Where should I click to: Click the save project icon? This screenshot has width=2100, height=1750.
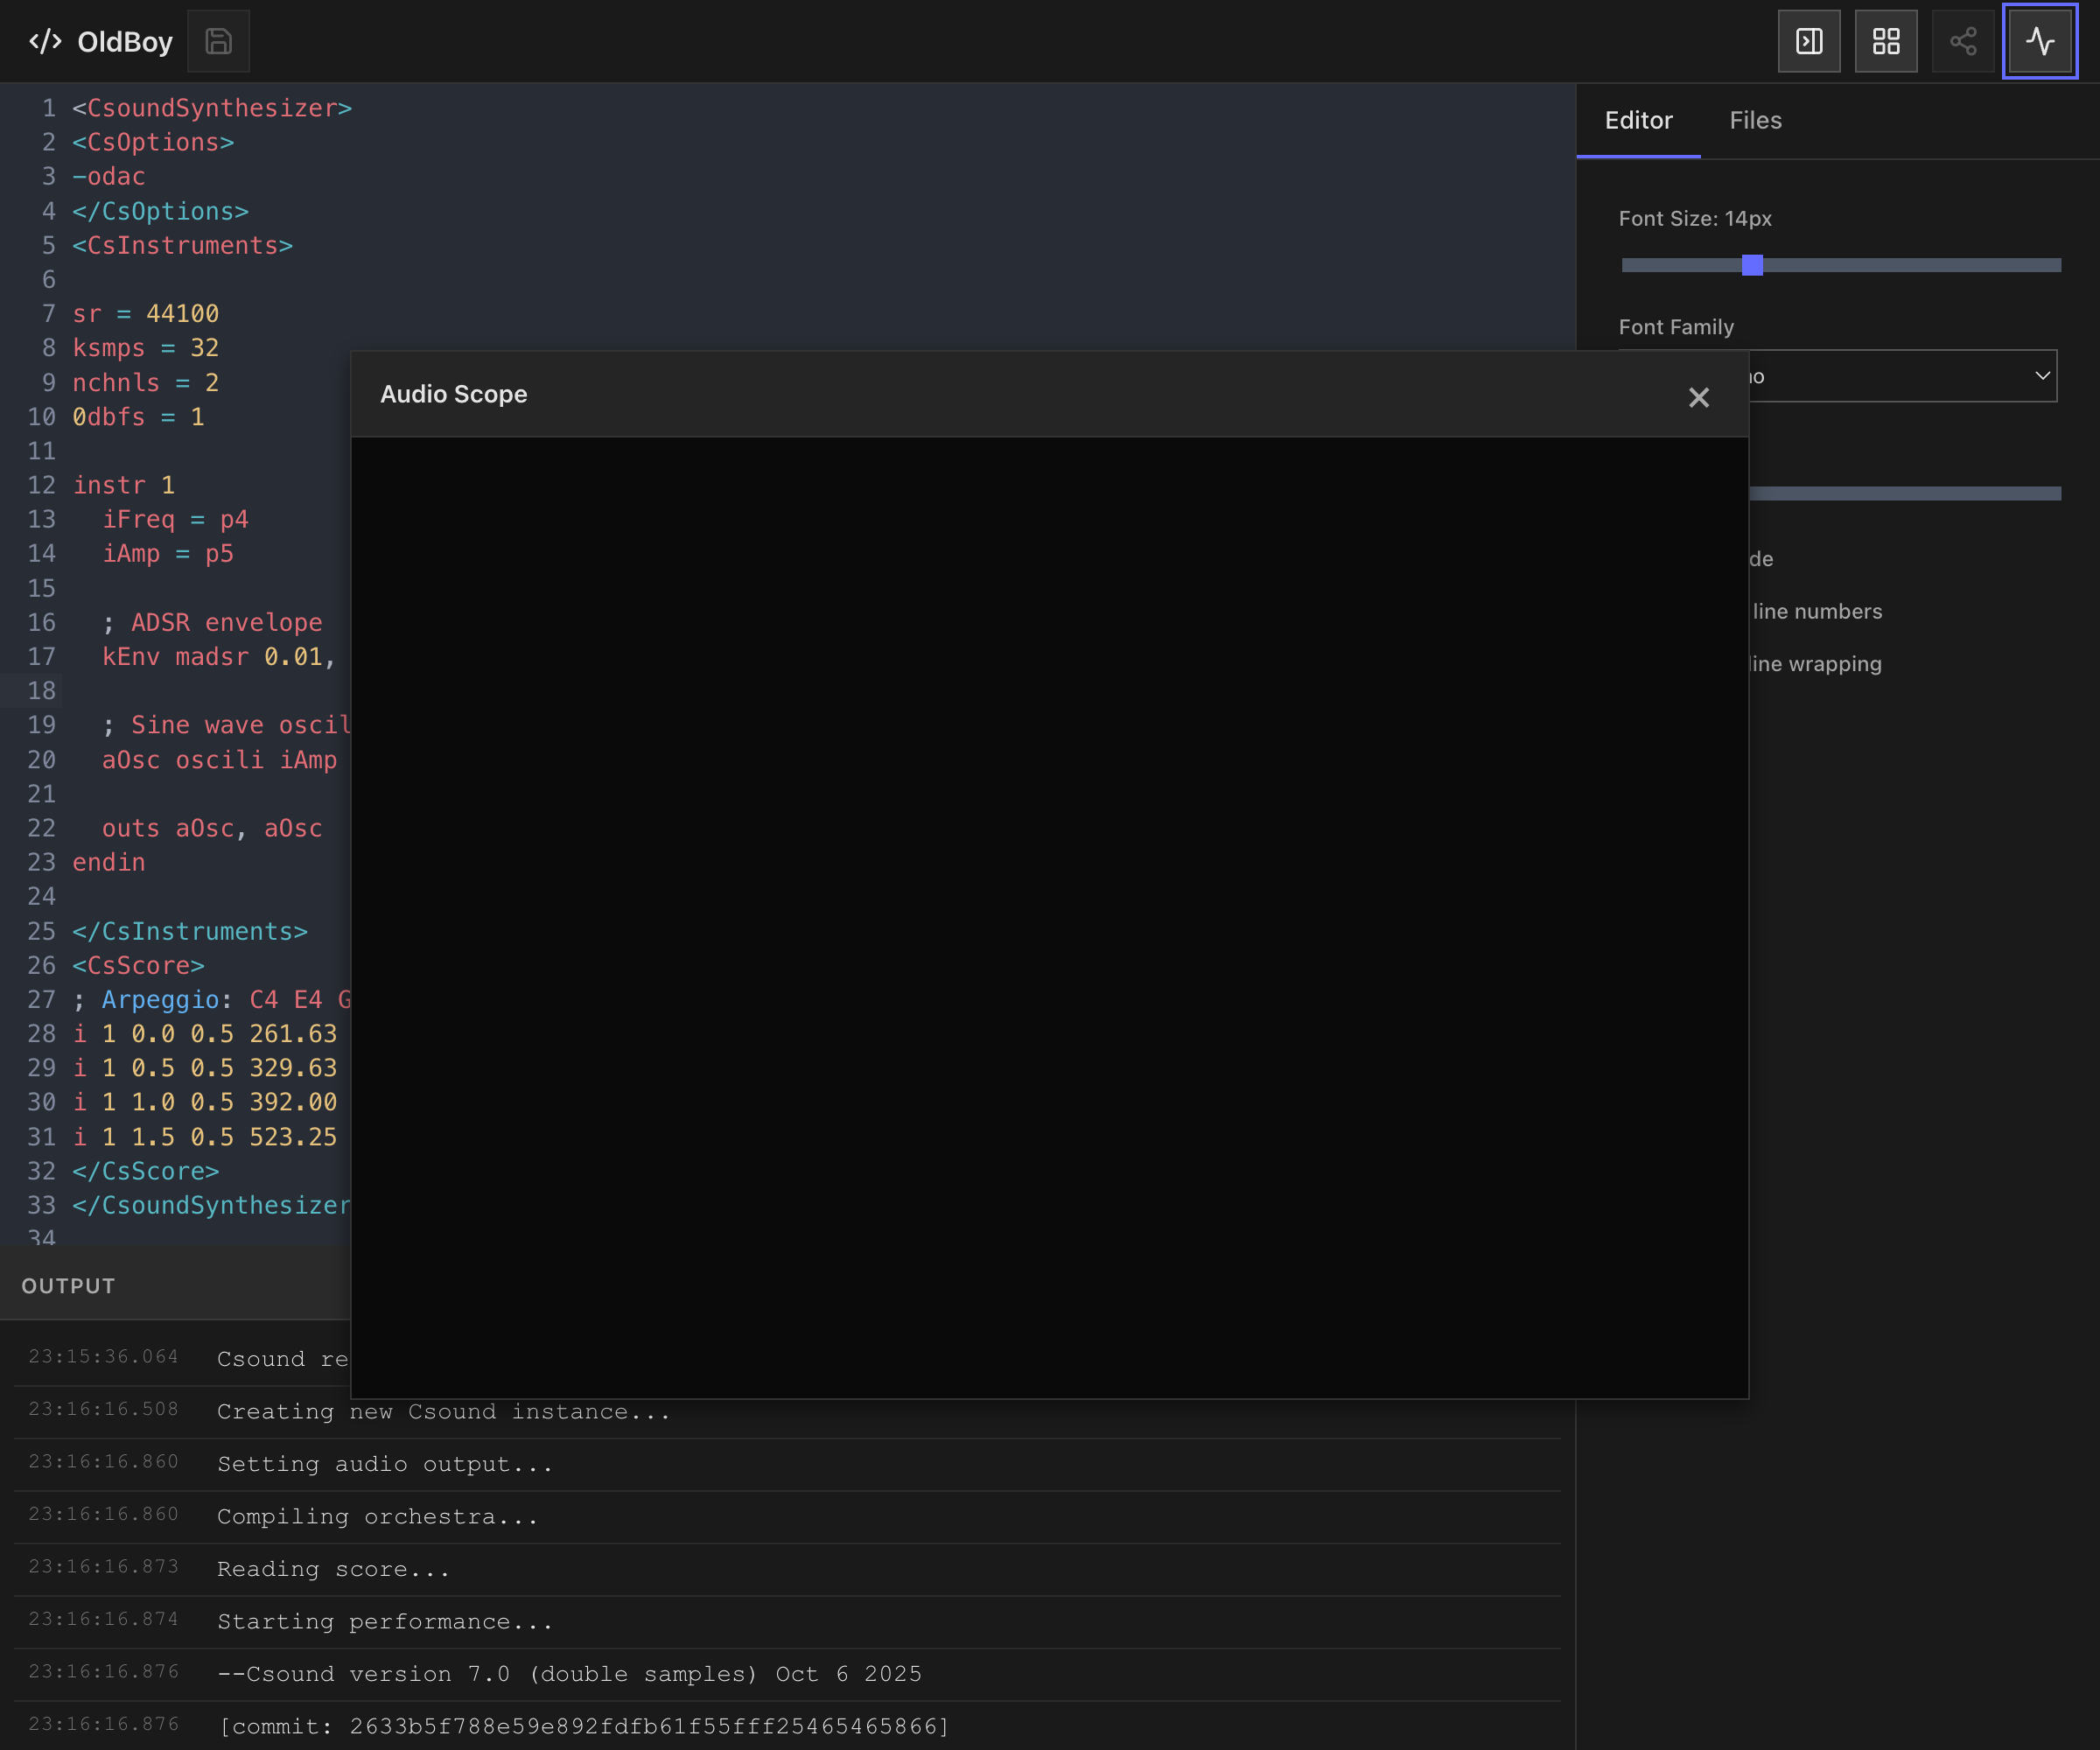(218, 41)
